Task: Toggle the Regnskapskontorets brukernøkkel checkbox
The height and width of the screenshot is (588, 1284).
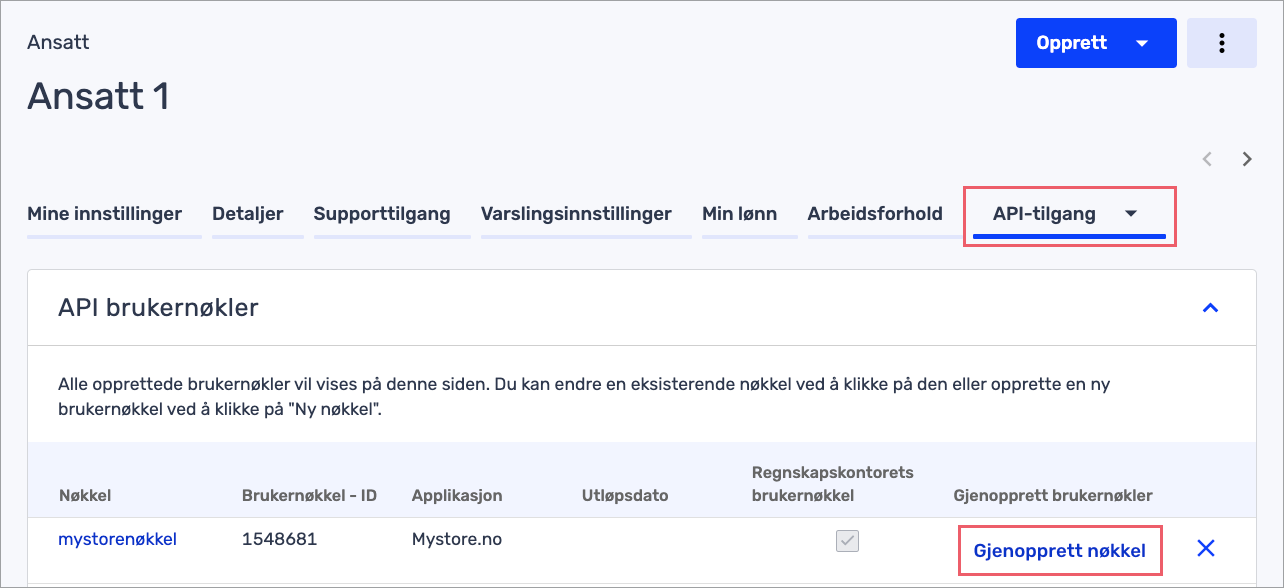Action: click(848, 541)
